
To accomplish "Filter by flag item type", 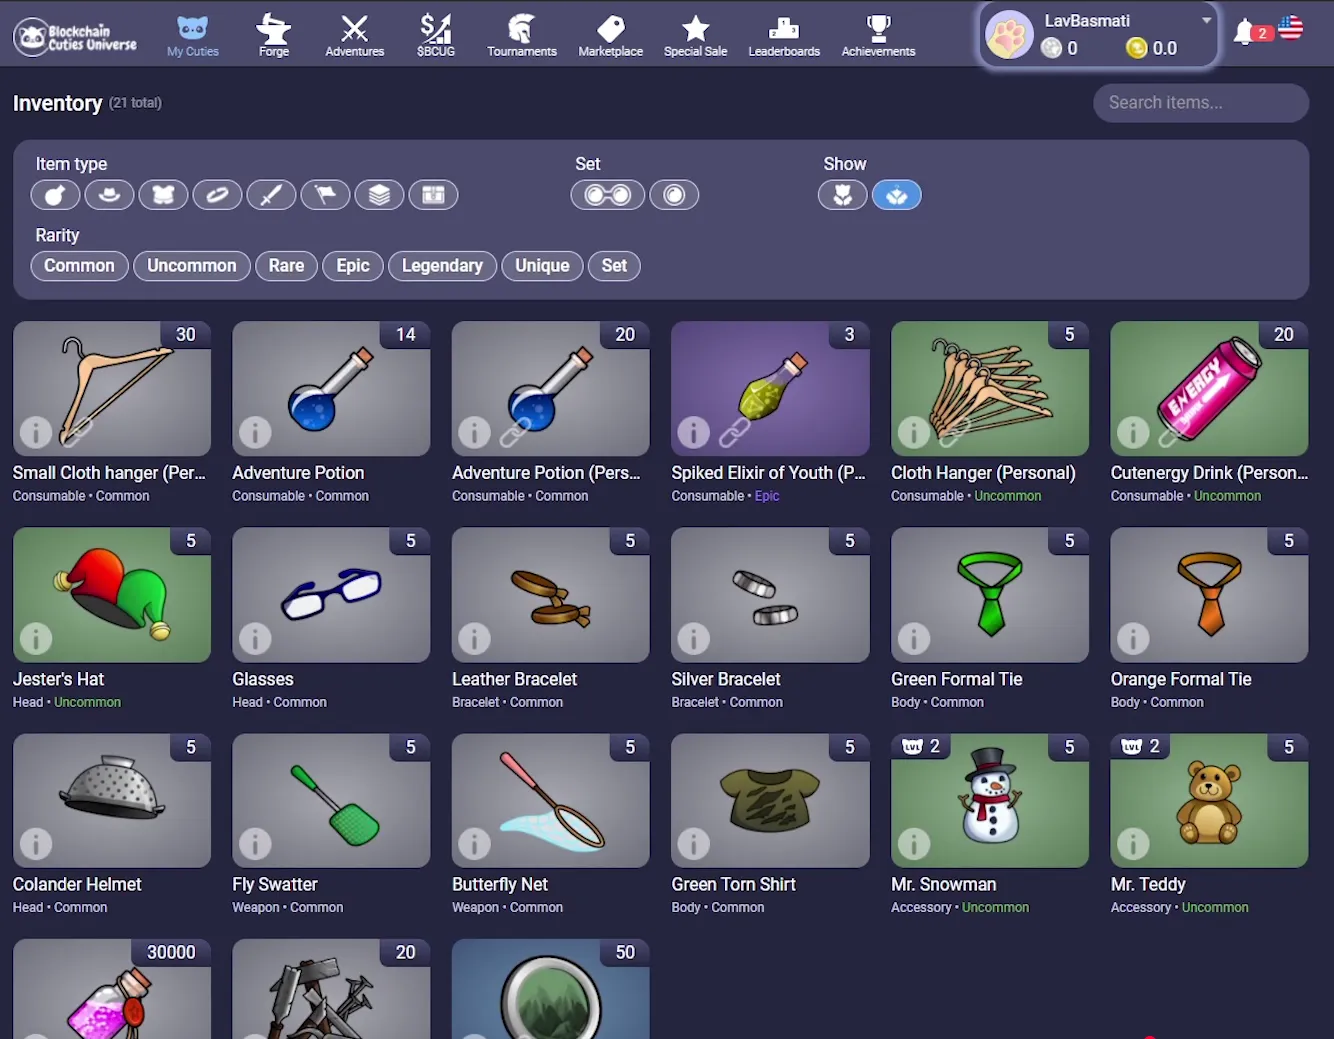I will coord(326,195).
